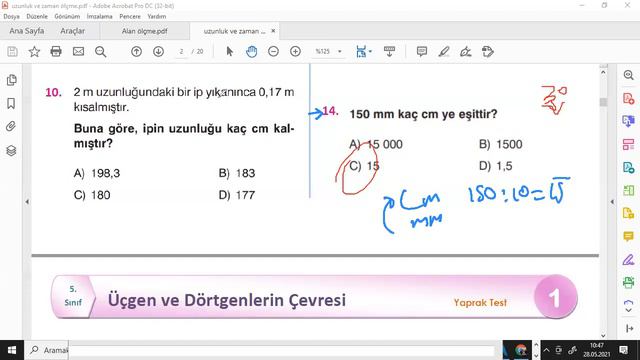Image resolution: width=640 pixels, height=360 pixels.
Task: Switch to Alan ölçme.pdf tab
Action: pos(144,31)
